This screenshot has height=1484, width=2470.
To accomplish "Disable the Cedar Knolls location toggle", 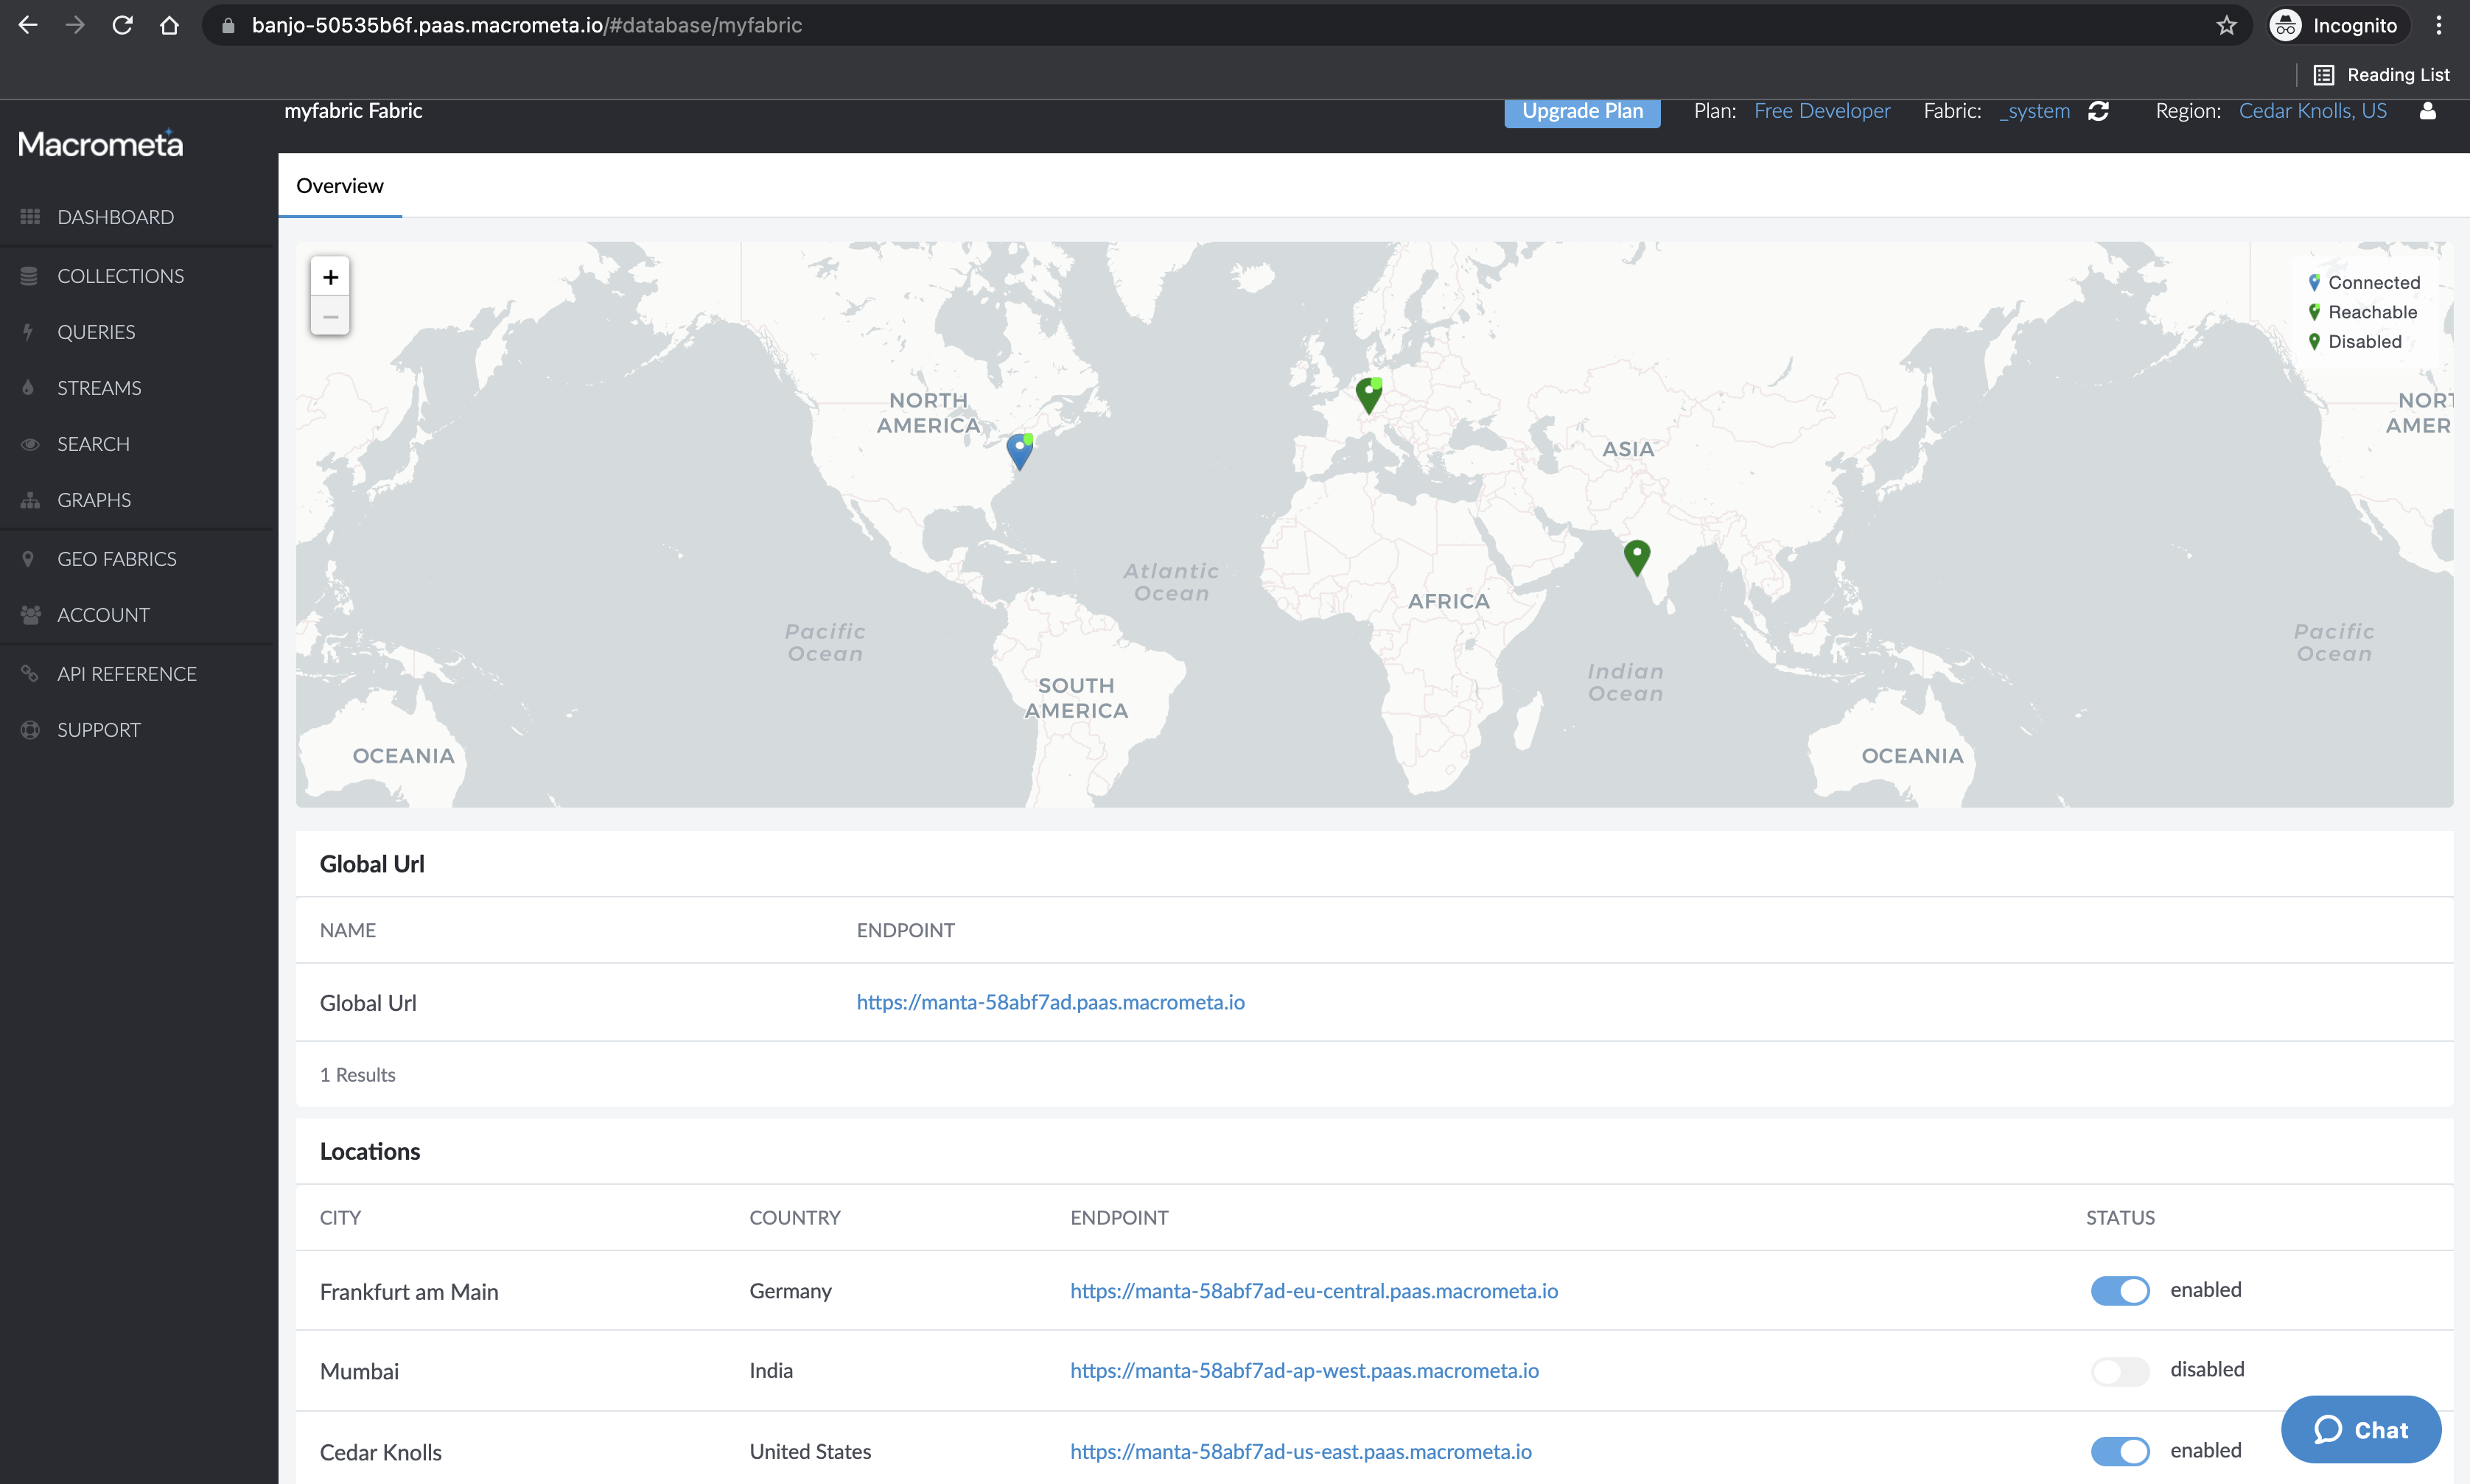I will pyautogui.click(x=2119, y=1451).
